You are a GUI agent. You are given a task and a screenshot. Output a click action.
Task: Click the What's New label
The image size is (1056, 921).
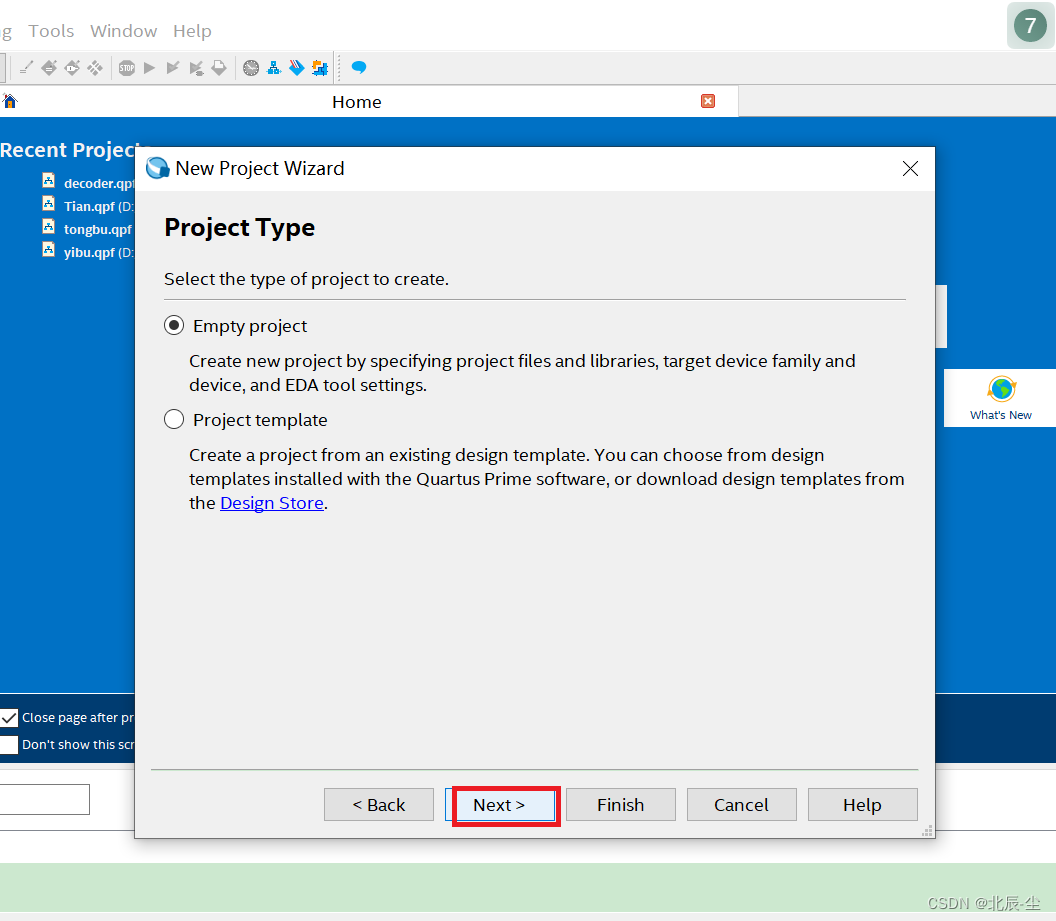1001,415
